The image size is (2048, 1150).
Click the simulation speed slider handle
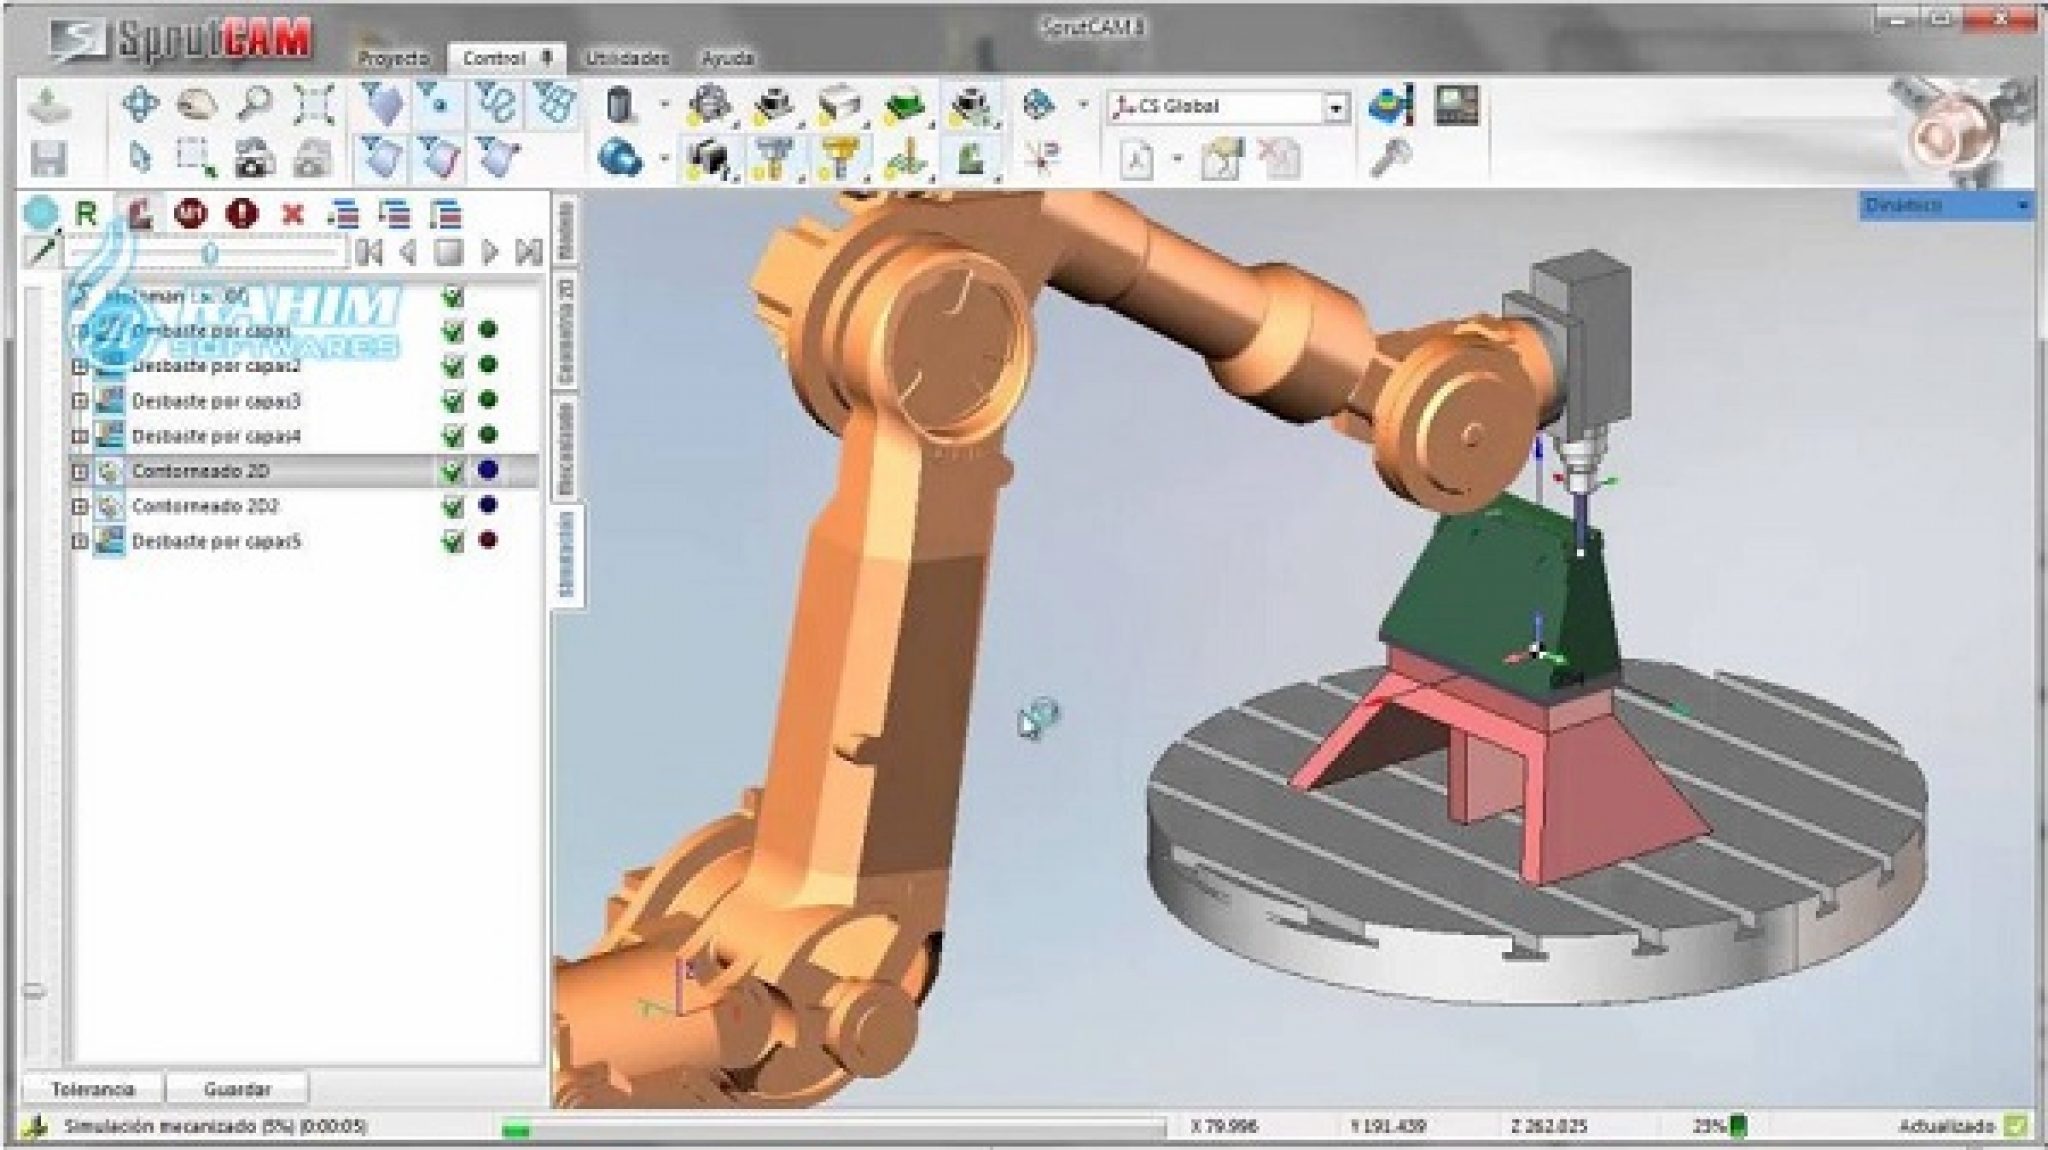(210, 253)
